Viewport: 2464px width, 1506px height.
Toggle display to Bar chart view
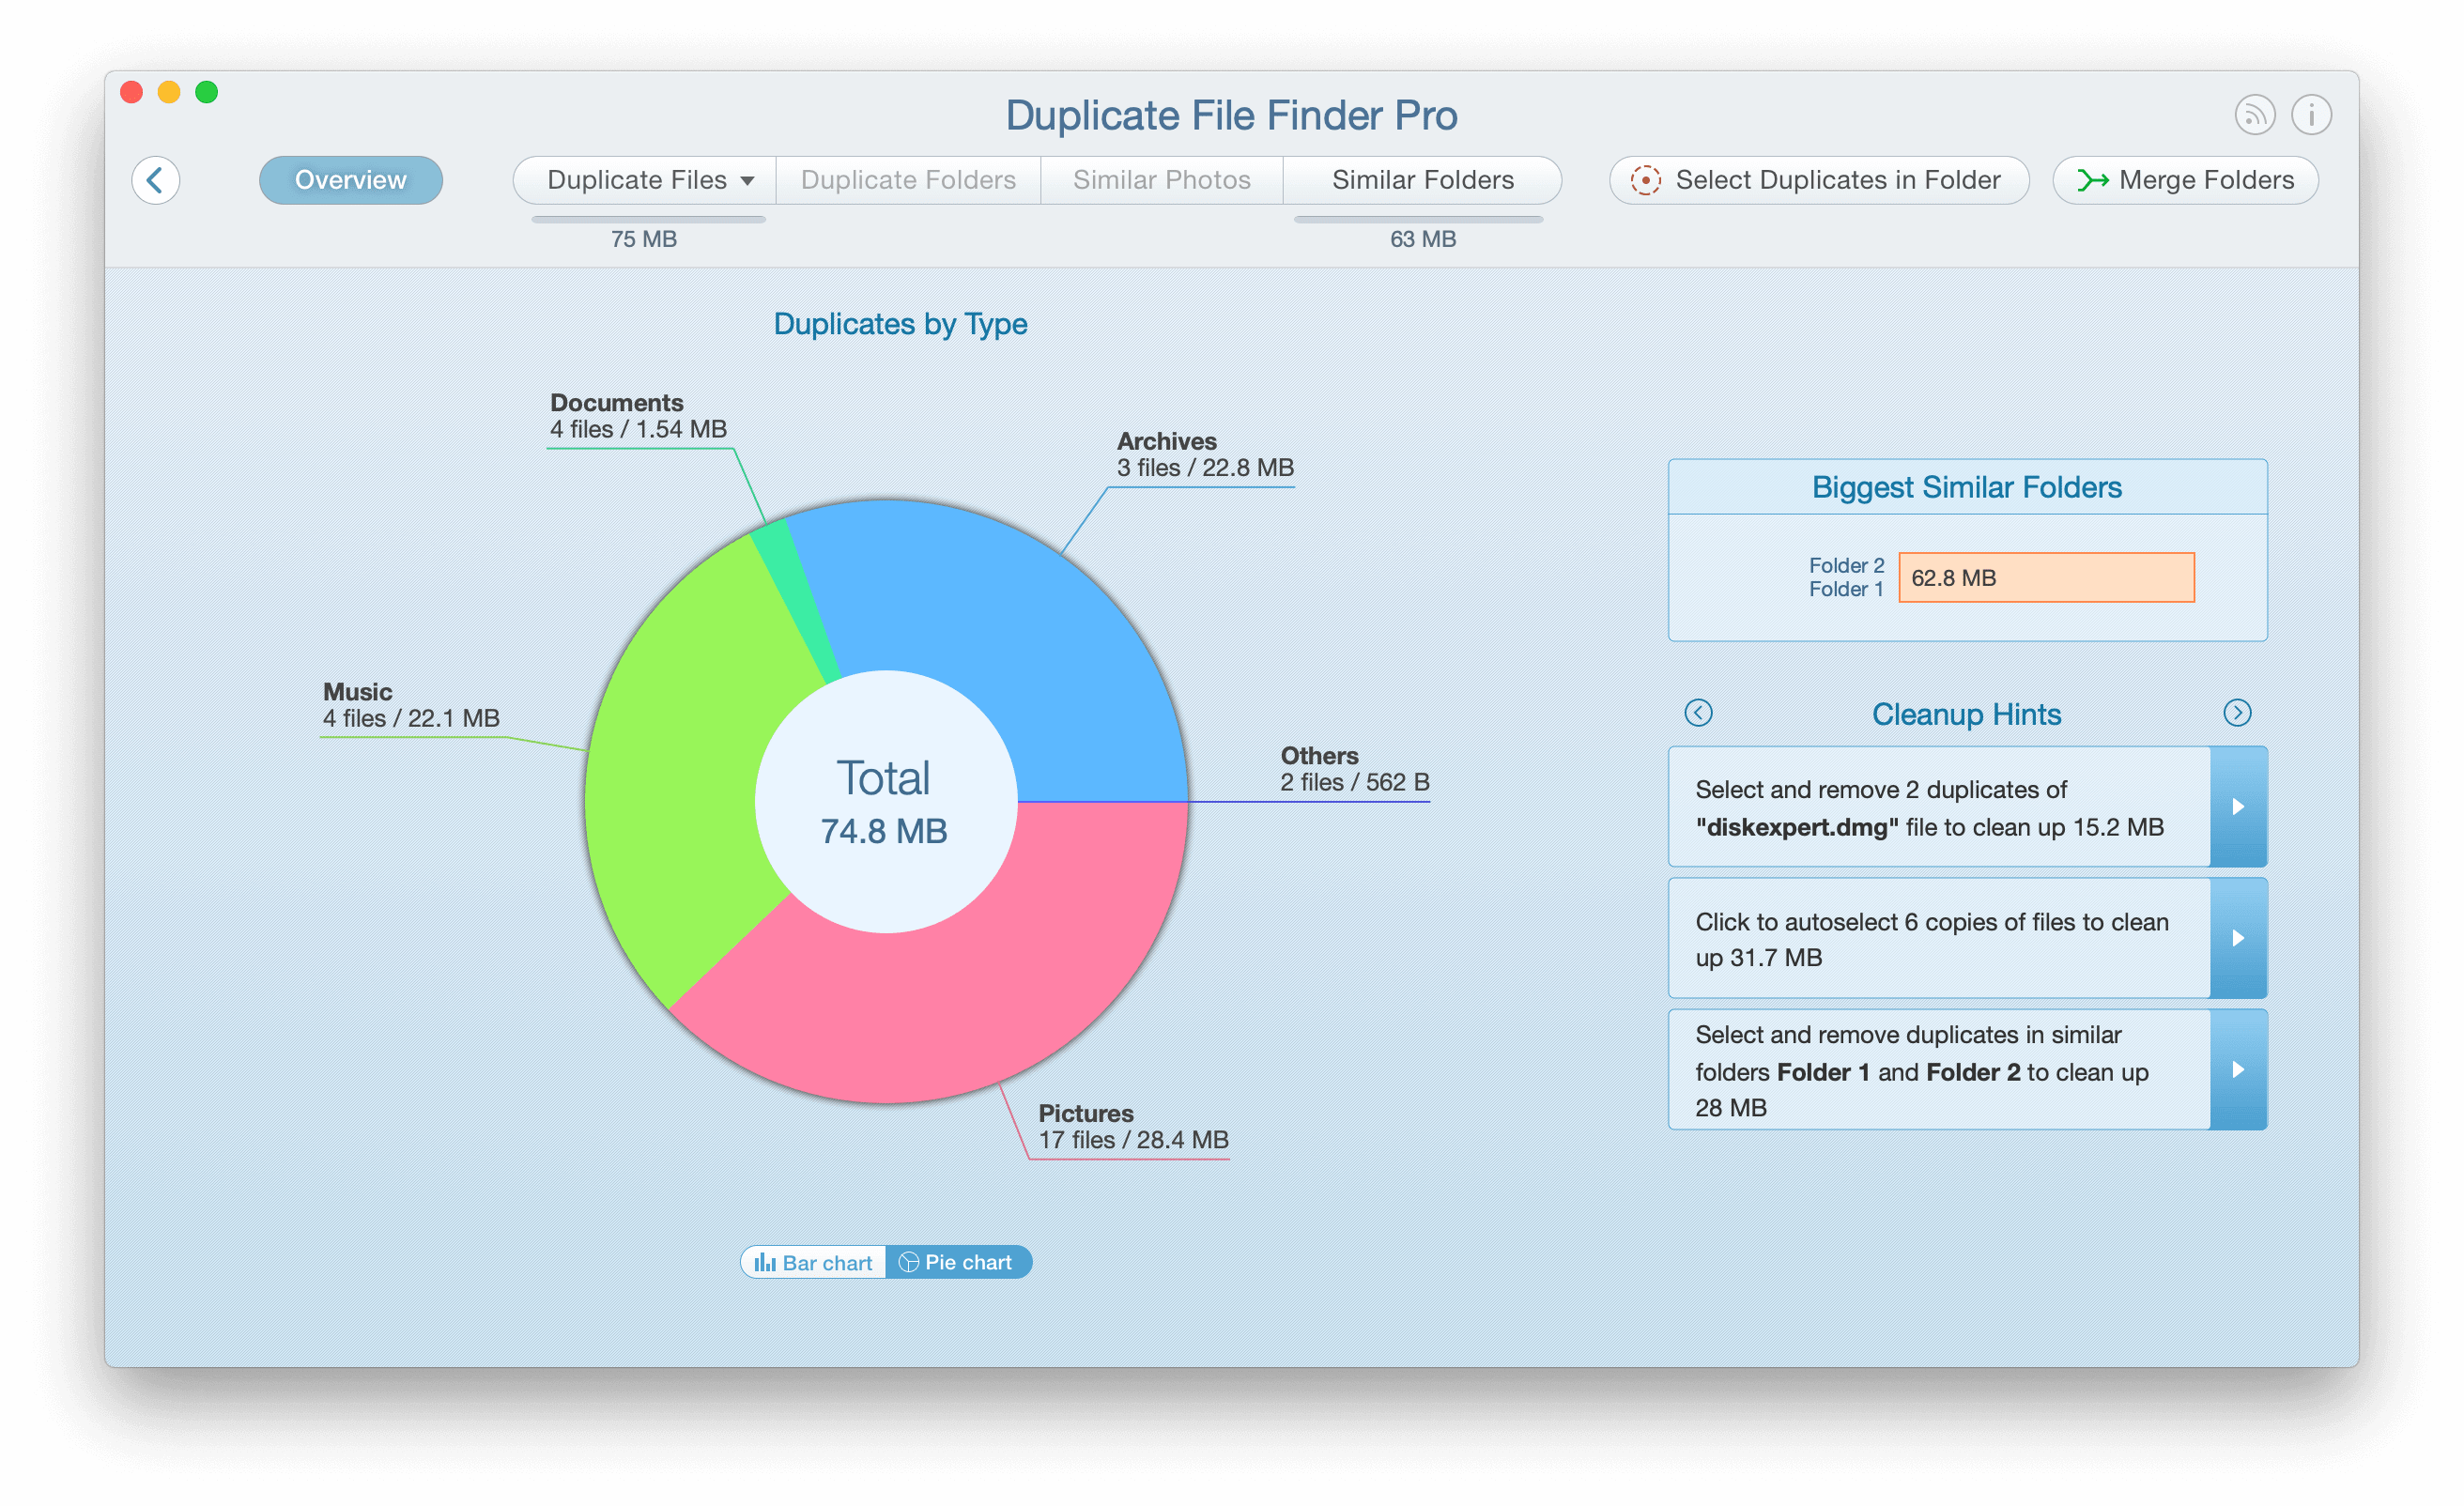click(x=812, y=1261)
